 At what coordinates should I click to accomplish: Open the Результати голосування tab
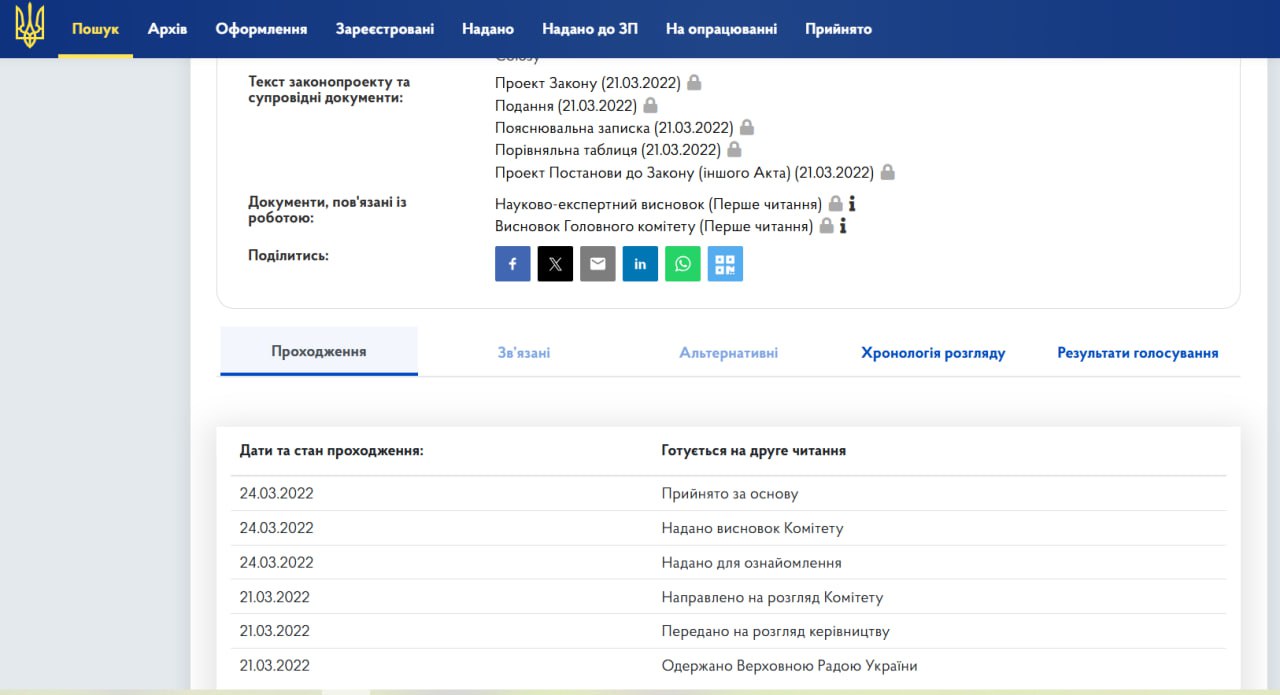point(1138,353)
